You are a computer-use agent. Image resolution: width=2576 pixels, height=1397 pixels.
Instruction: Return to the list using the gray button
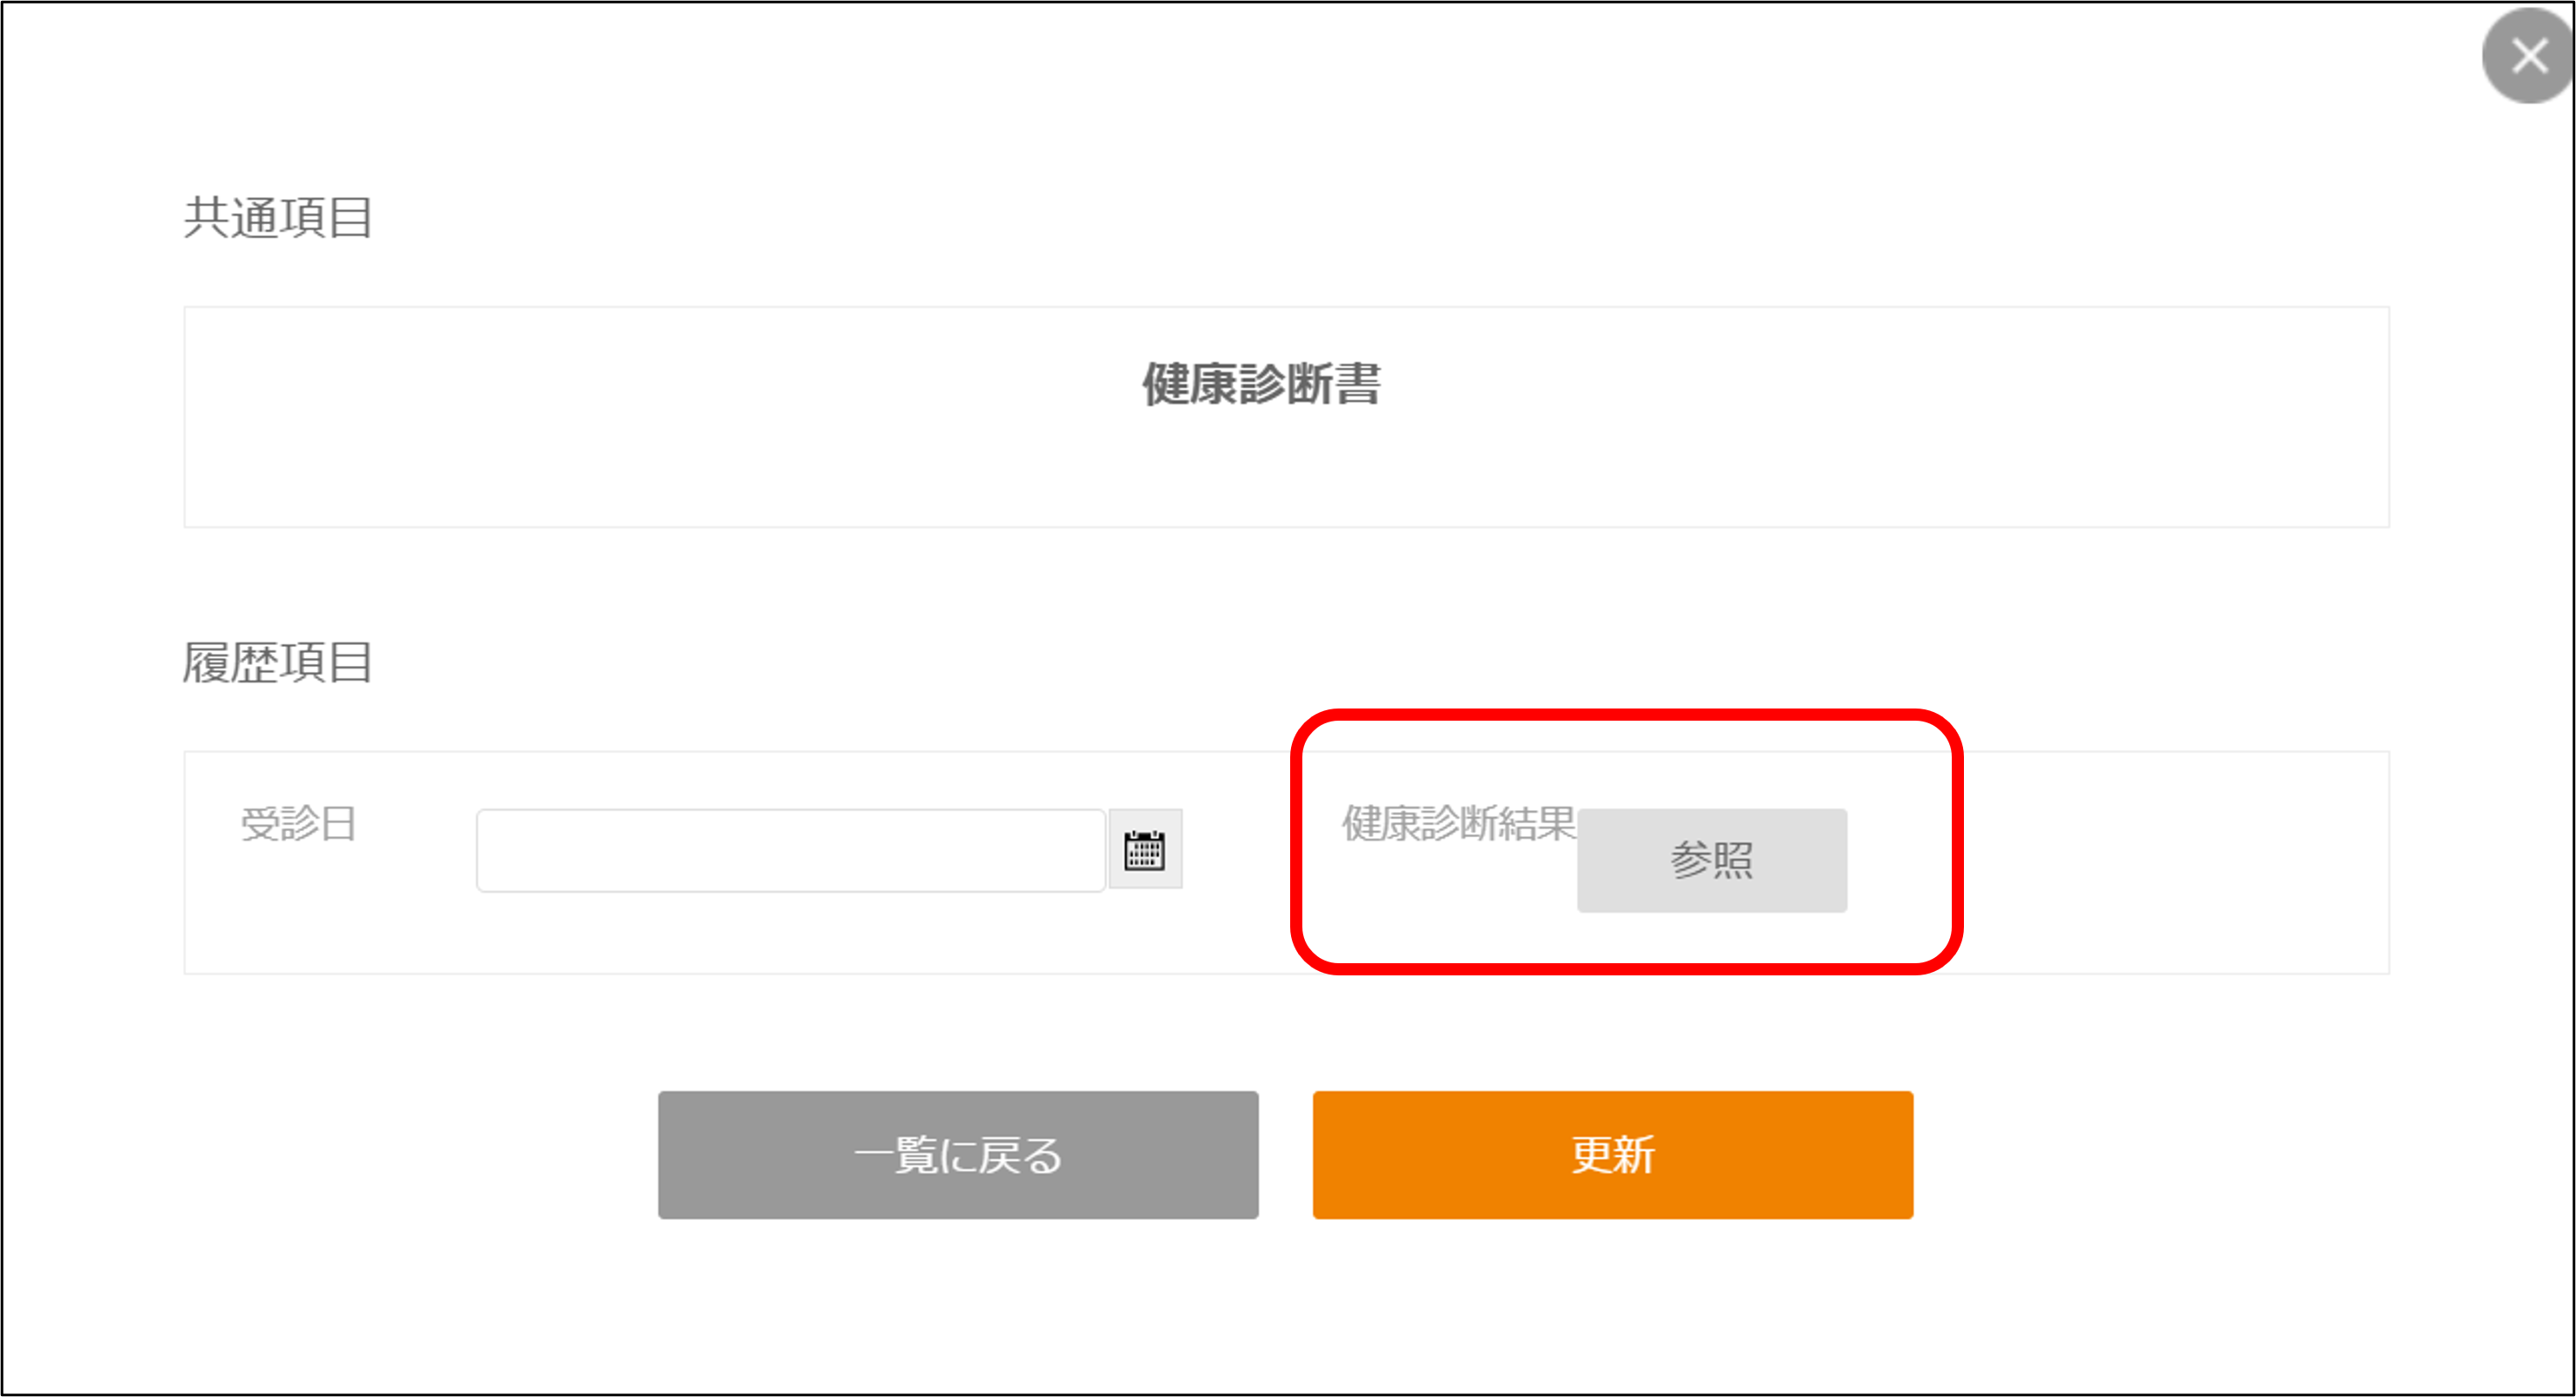pyautogui.click(x=957, y=1155)
